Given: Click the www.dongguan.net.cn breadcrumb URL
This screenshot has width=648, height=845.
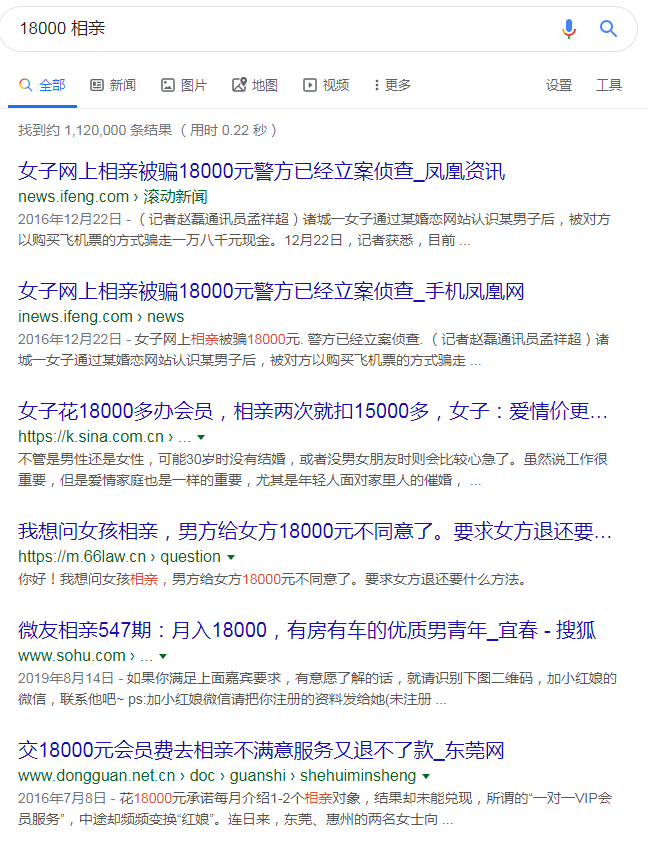Looking at the screenshot, I should coord(217,776).
